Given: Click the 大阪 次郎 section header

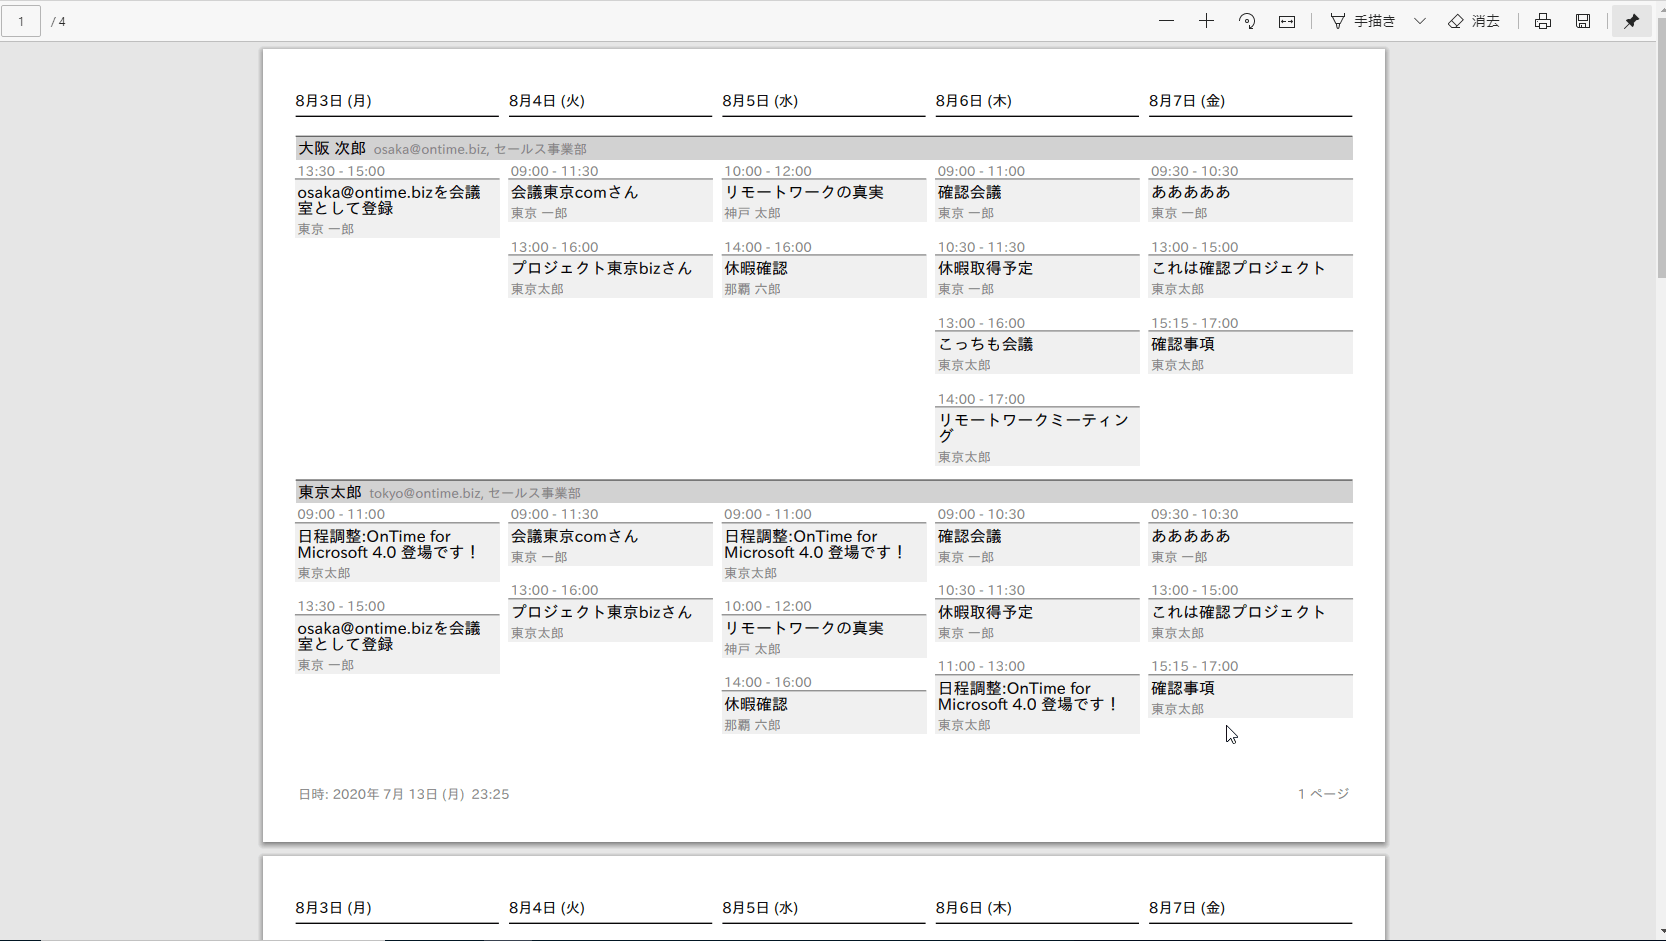Looking at the screenshot, I should pos(332,148).
